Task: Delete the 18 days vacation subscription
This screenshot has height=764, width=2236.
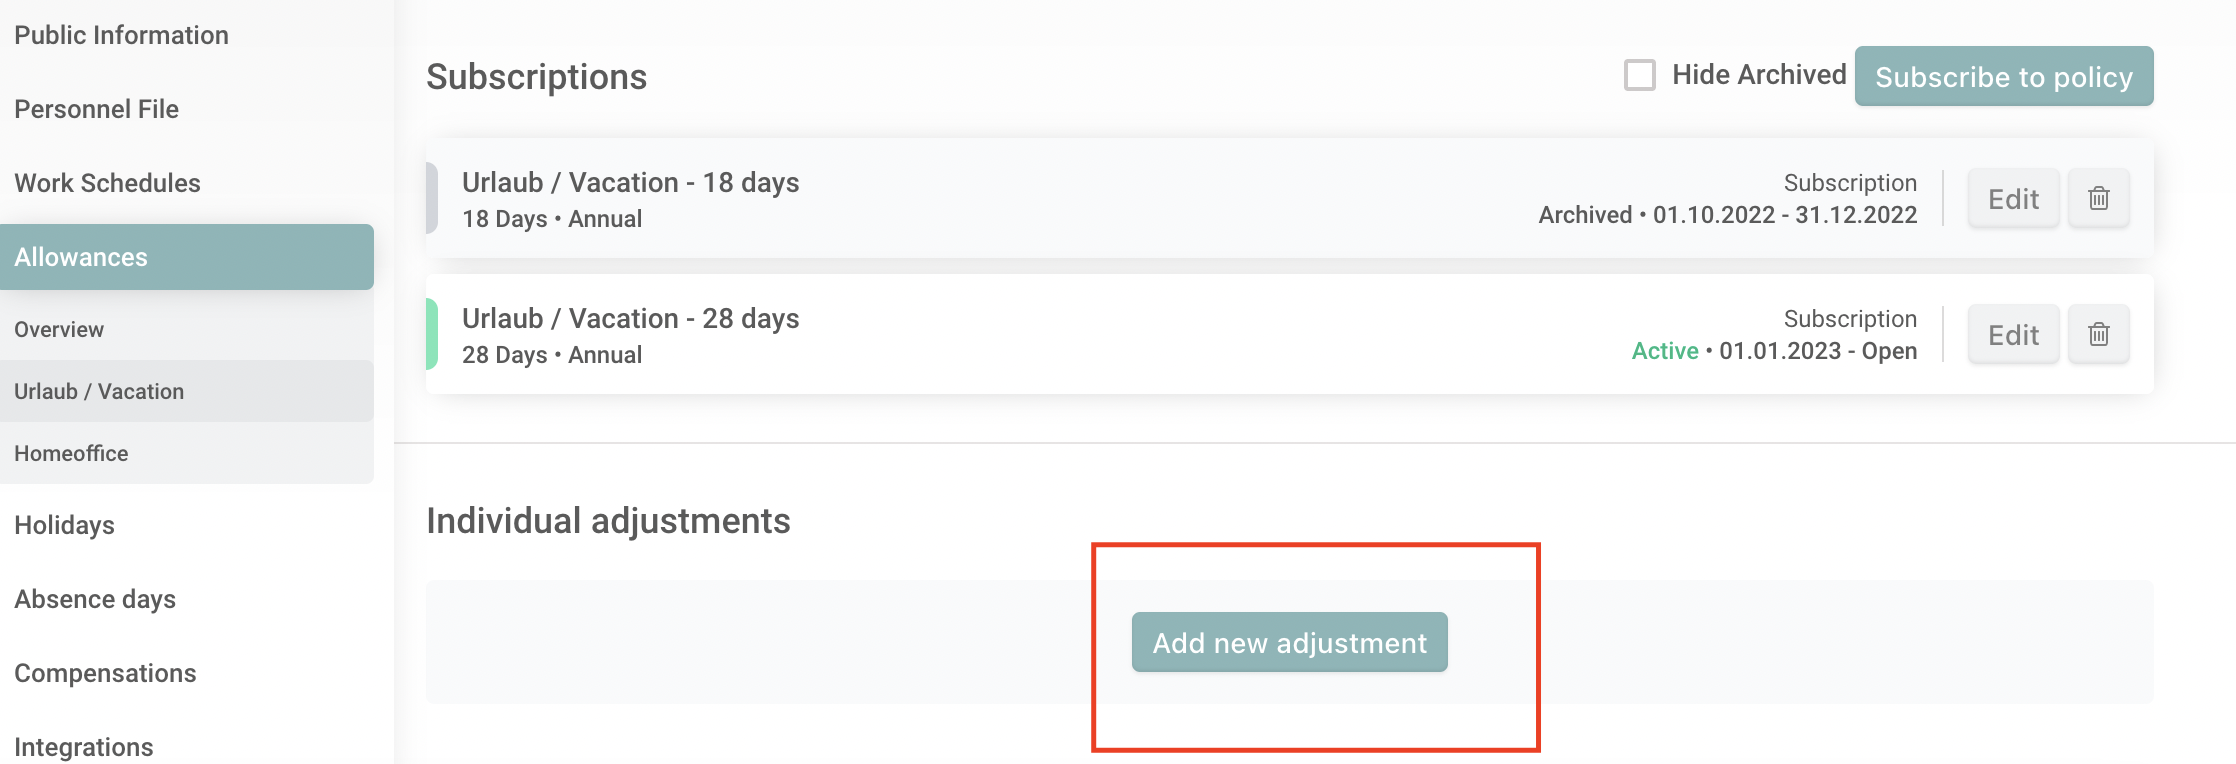Action: click(x=2098, y=198)
